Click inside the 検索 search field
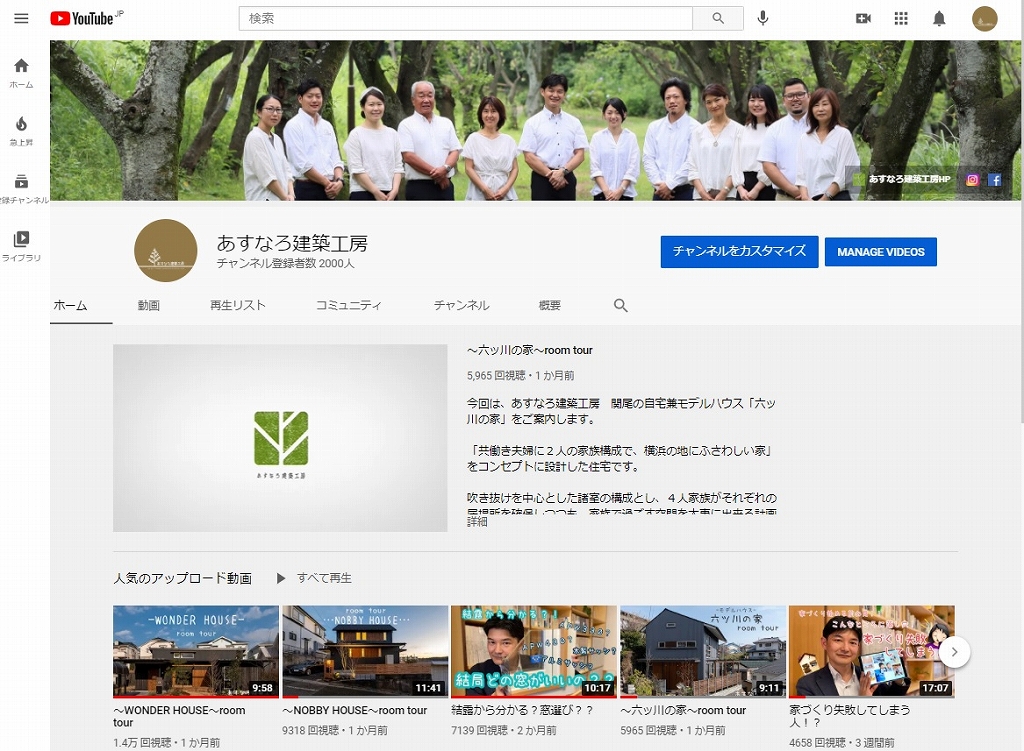Image resolution: width=1024 pixels, height=751 pixels. tap(466, 18)
